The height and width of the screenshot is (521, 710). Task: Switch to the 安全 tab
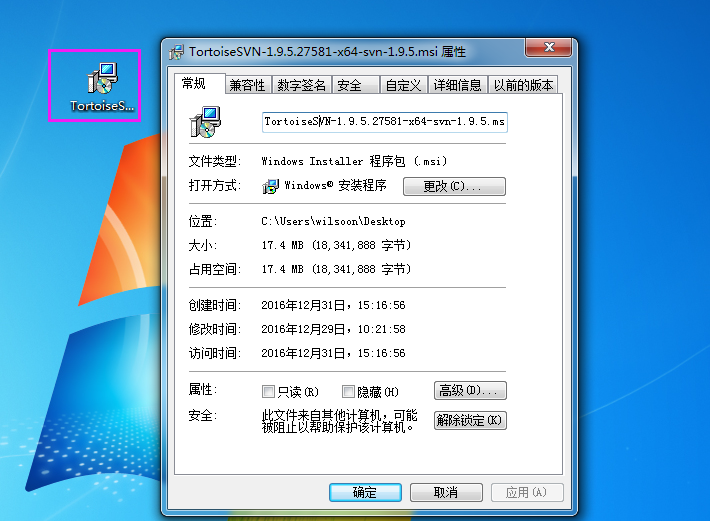click(355, 85)
